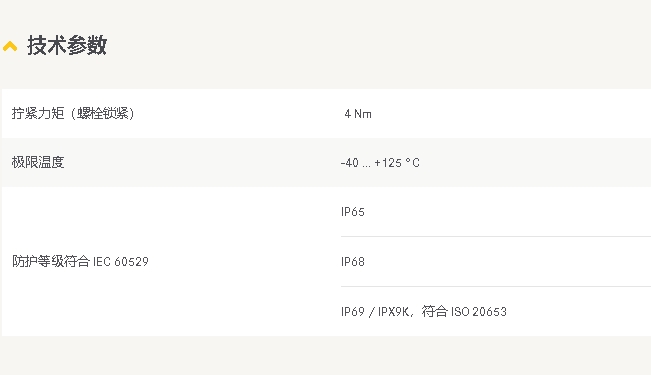Select the 防护等级符合 IEC 60529 label
651x375 pixels.
(x=80, y=261)
